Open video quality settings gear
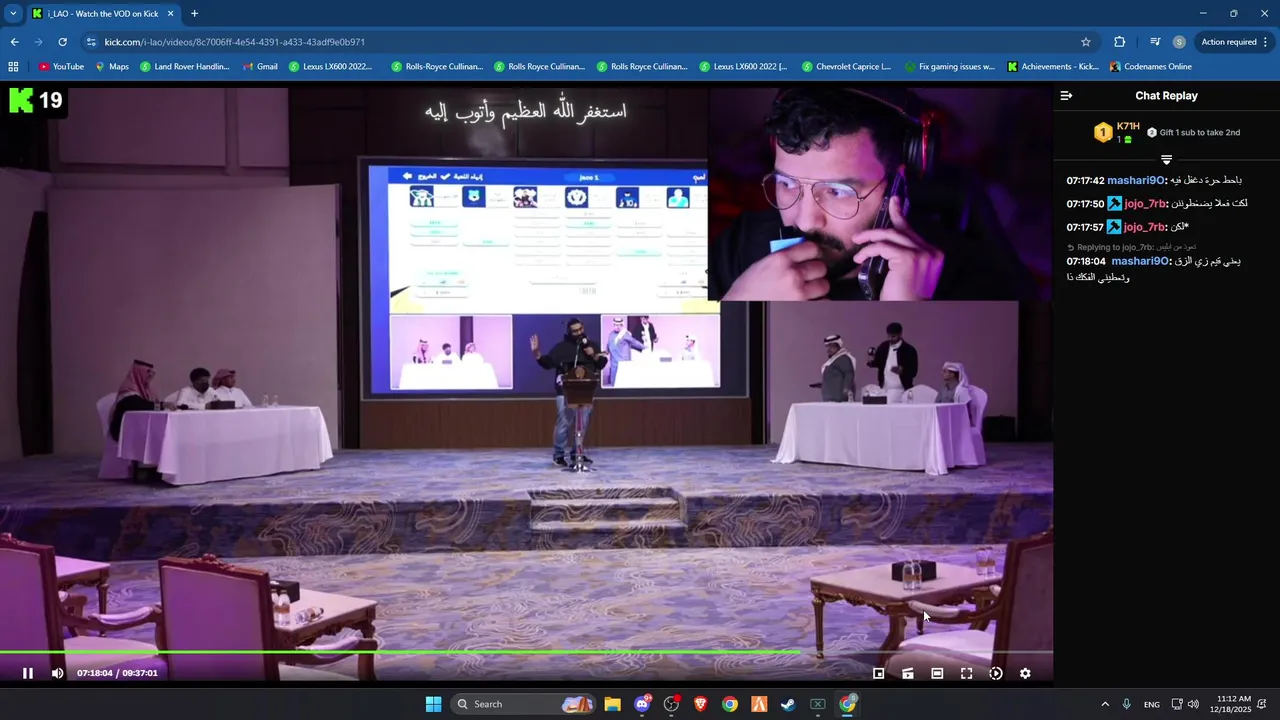Image resolution: width=1280 pixels, height=720 pixels. (x=1025, y=673)
